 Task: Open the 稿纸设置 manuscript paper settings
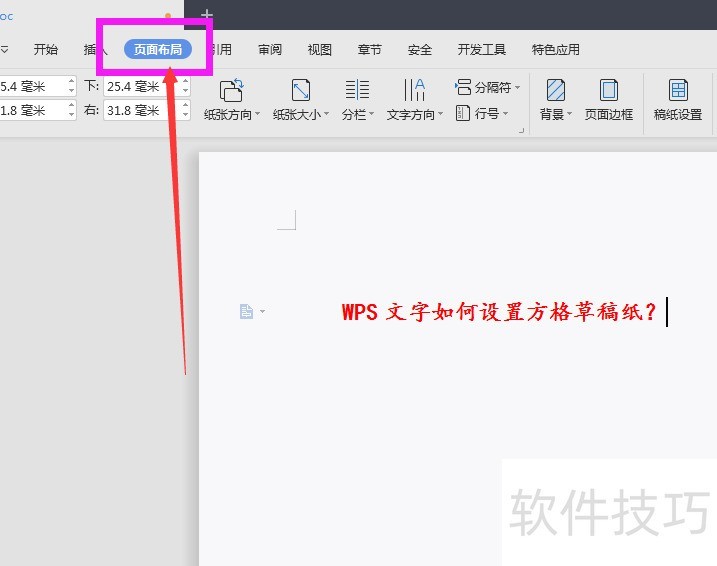(x=678, y=100)
